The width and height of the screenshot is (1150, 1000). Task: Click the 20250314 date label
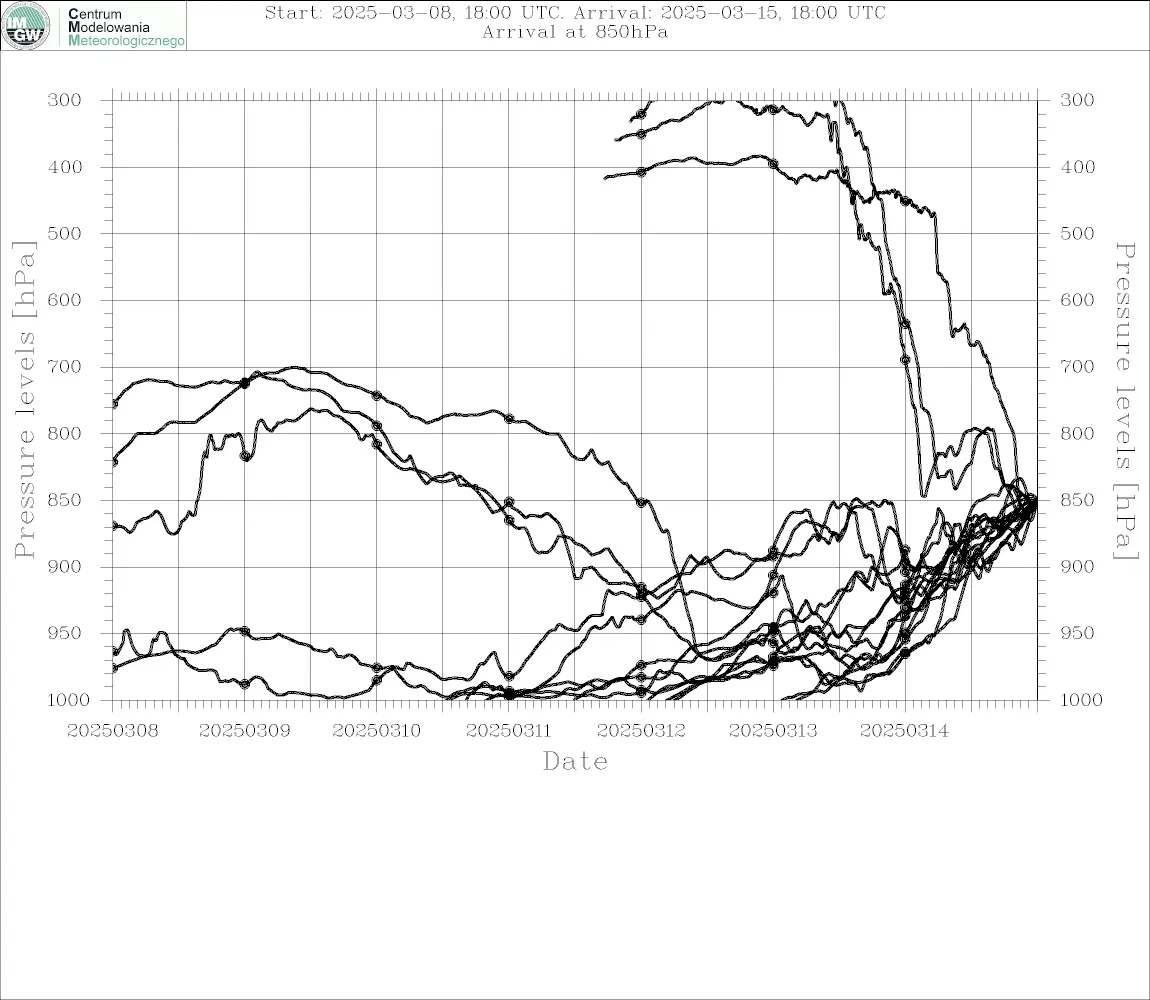point(905,731)
